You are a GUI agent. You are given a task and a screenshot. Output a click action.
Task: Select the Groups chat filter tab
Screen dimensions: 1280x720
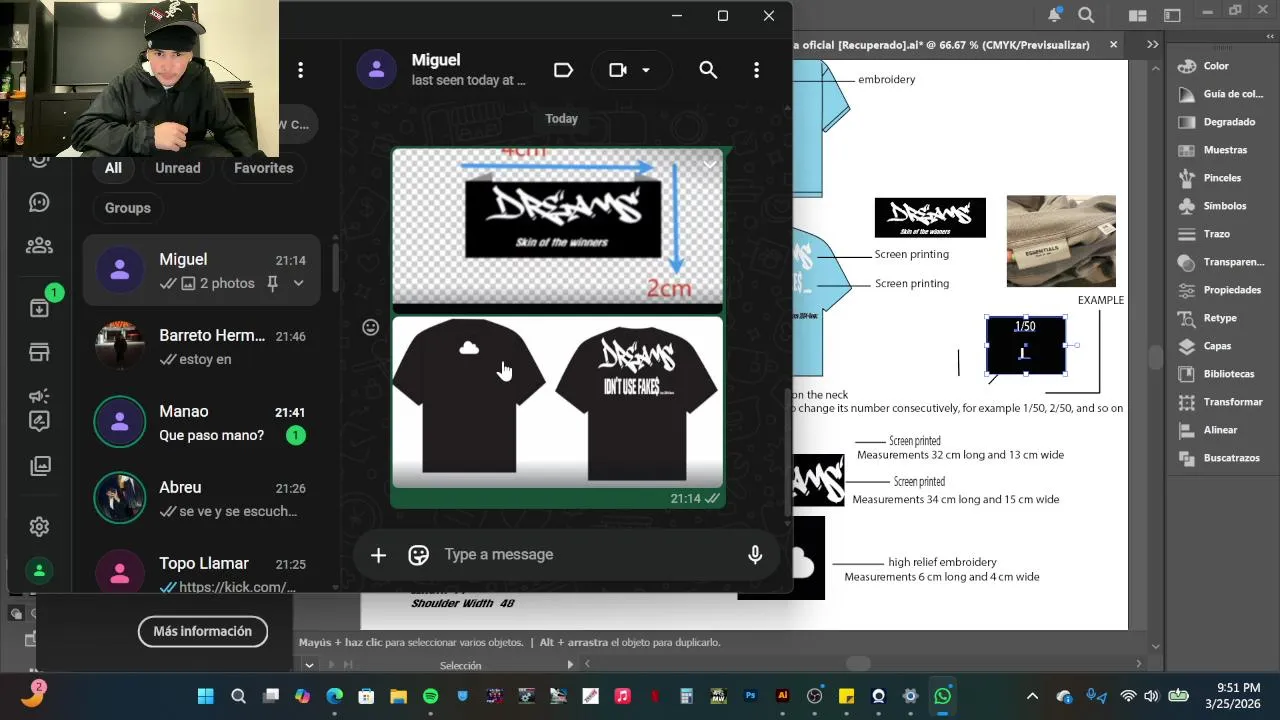(128, 208)
